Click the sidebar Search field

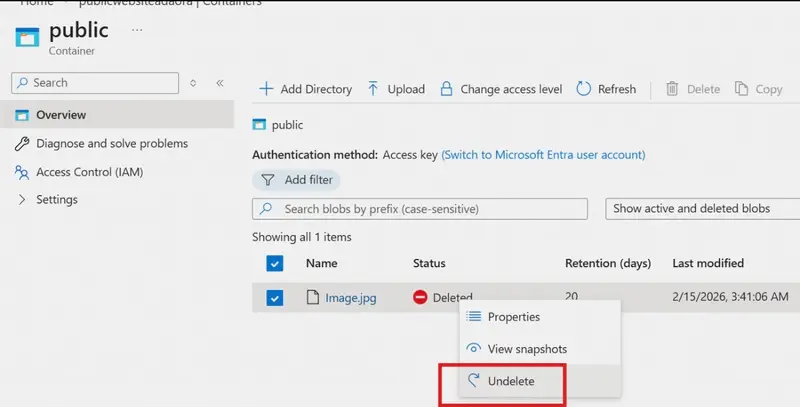[x=95, y=83]
